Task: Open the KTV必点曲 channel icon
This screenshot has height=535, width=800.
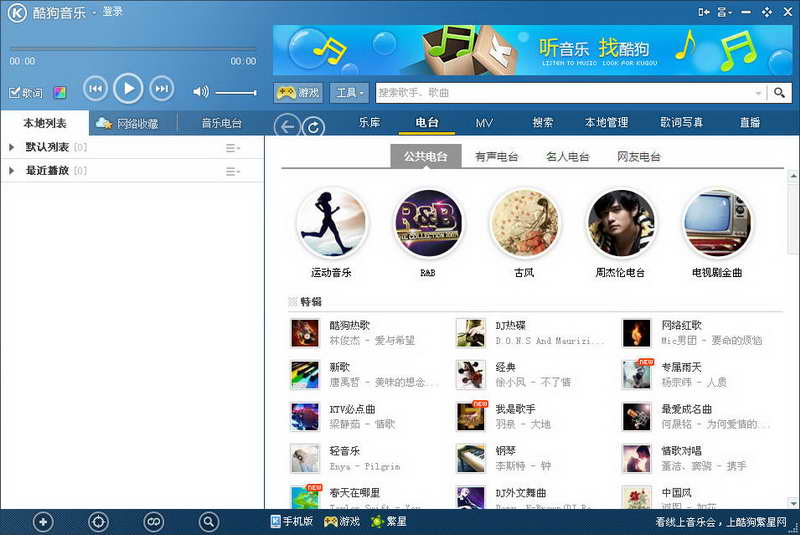Action: (x=305, y=416)
